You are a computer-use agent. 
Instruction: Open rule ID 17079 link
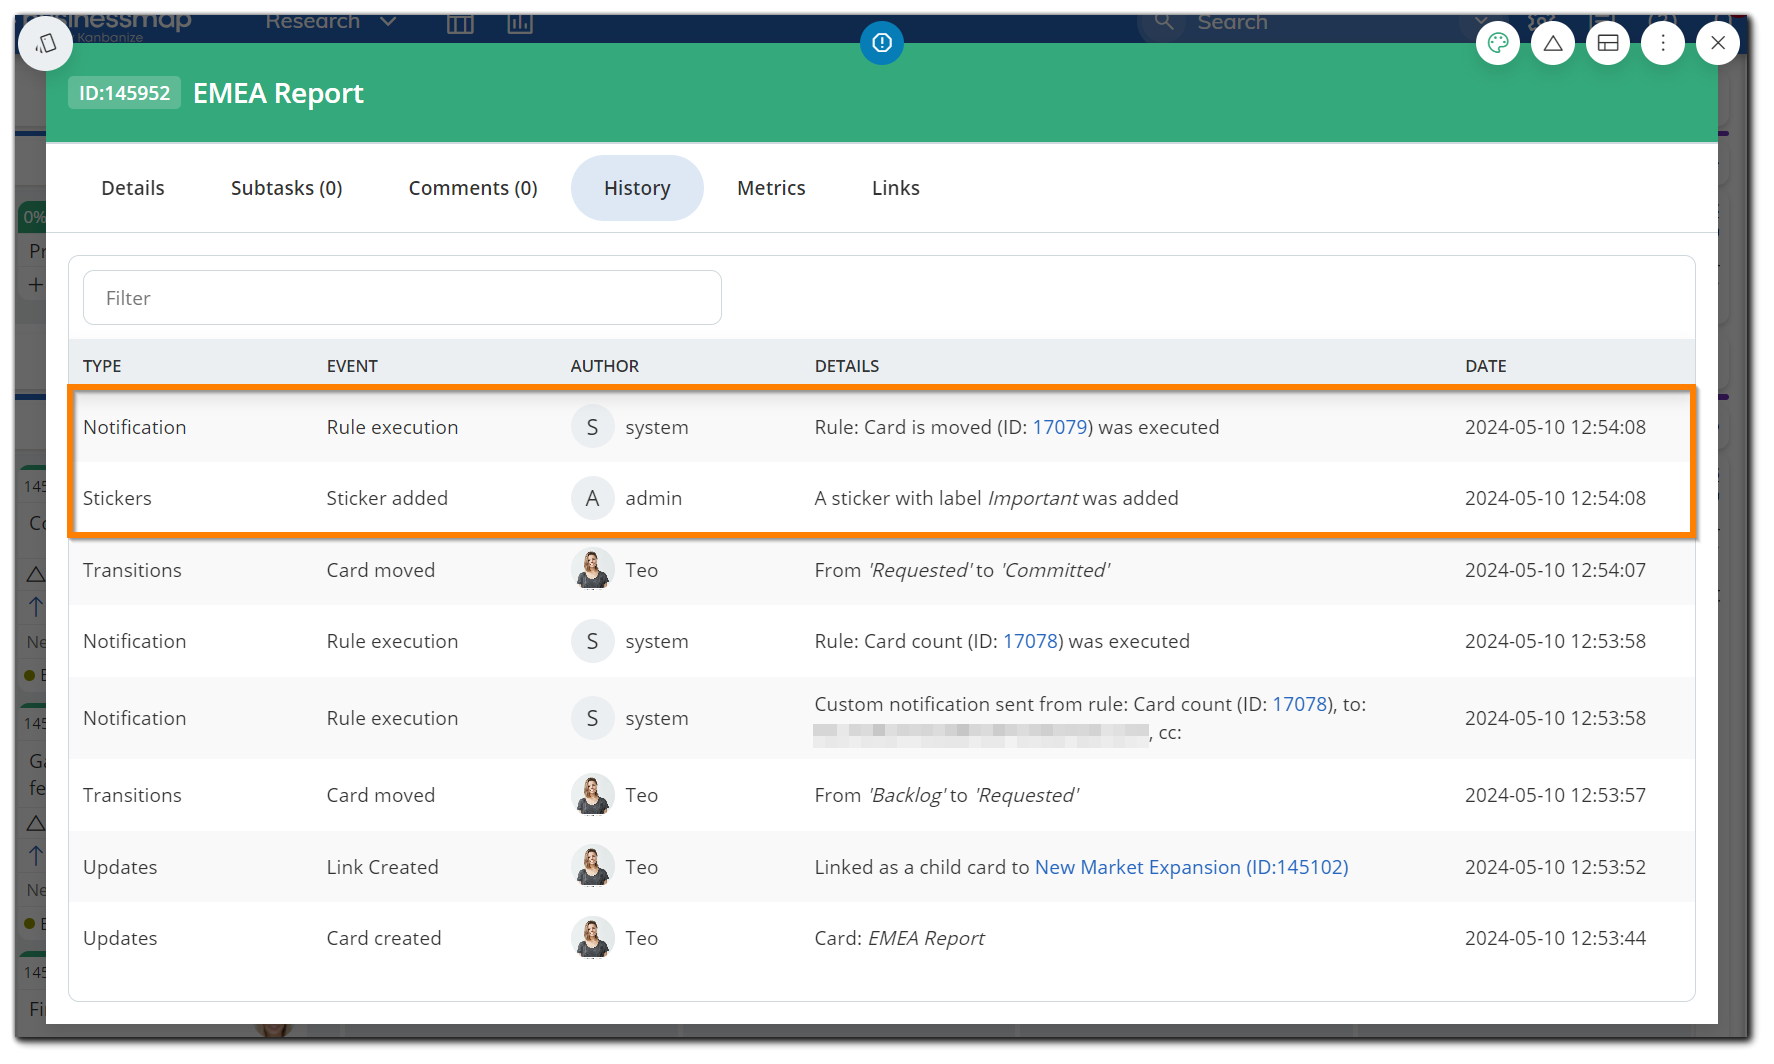[1059, 427]
